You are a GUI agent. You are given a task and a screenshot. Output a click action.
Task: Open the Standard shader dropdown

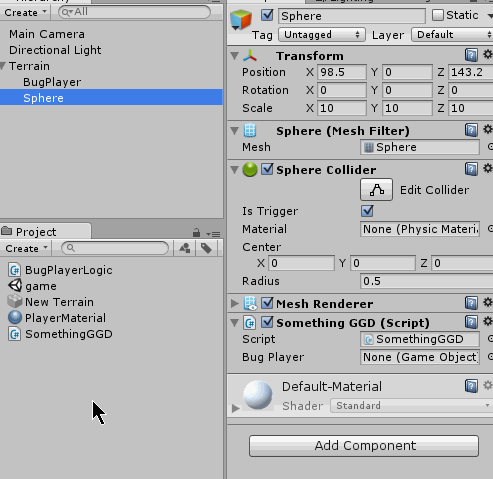tap(411, 406)
